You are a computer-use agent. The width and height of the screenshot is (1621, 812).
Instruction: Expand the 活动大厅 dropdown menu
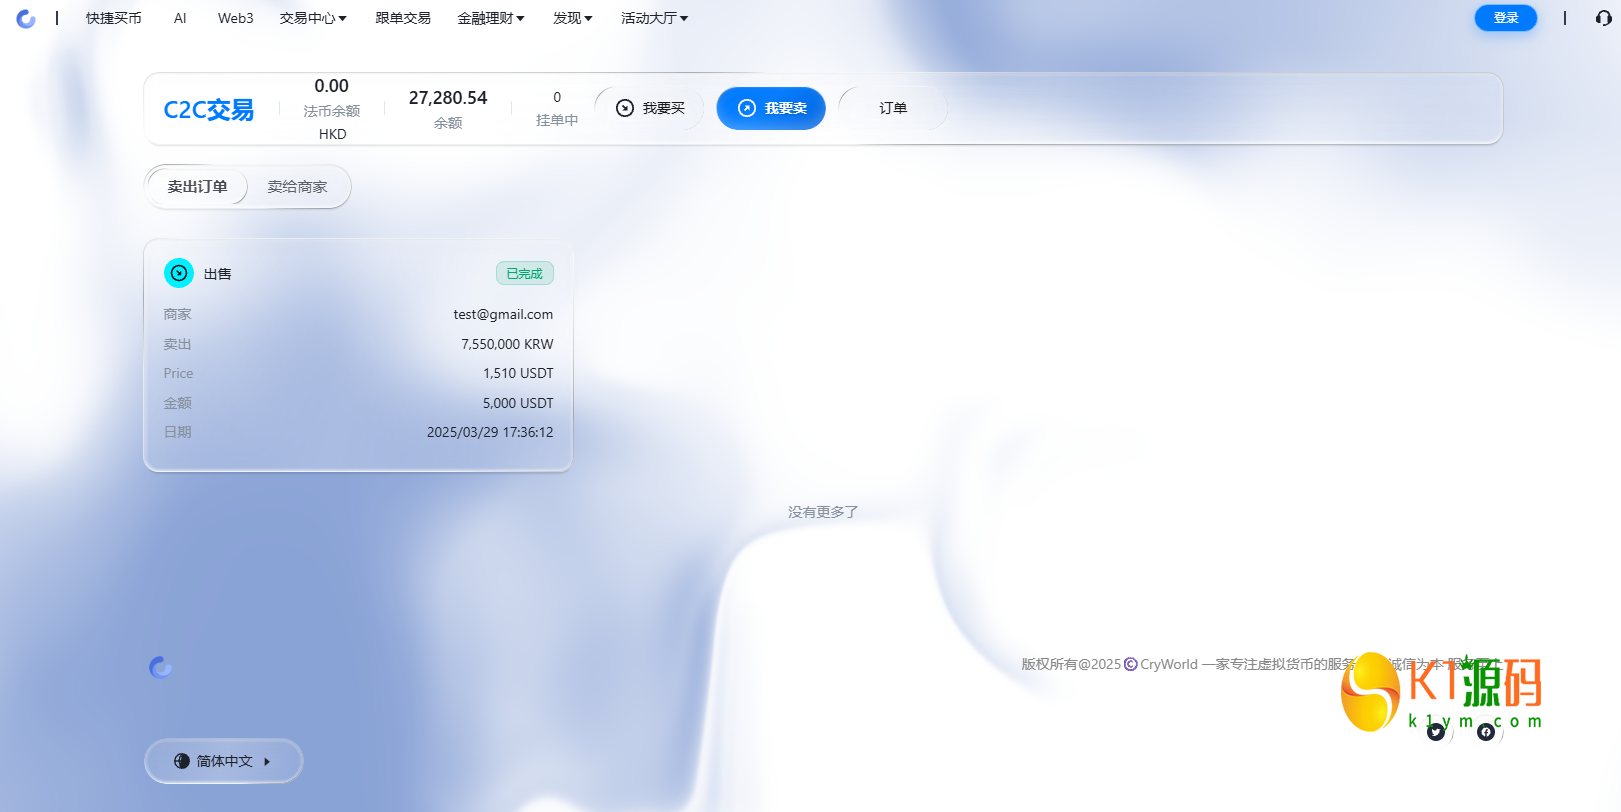pyautogui.click(x=655, y=18)
